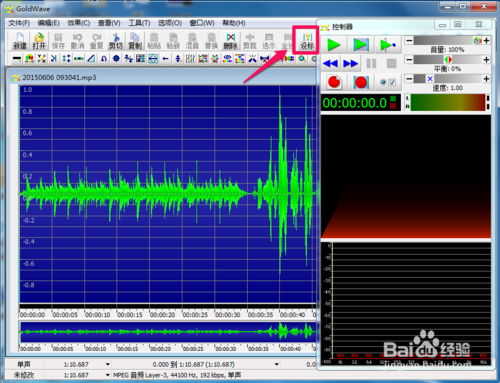Image resolution: width=500 pixels, height=383 pixels.
Task: Increase speed with the 速度 plus button
Action: tap(486, 79)
